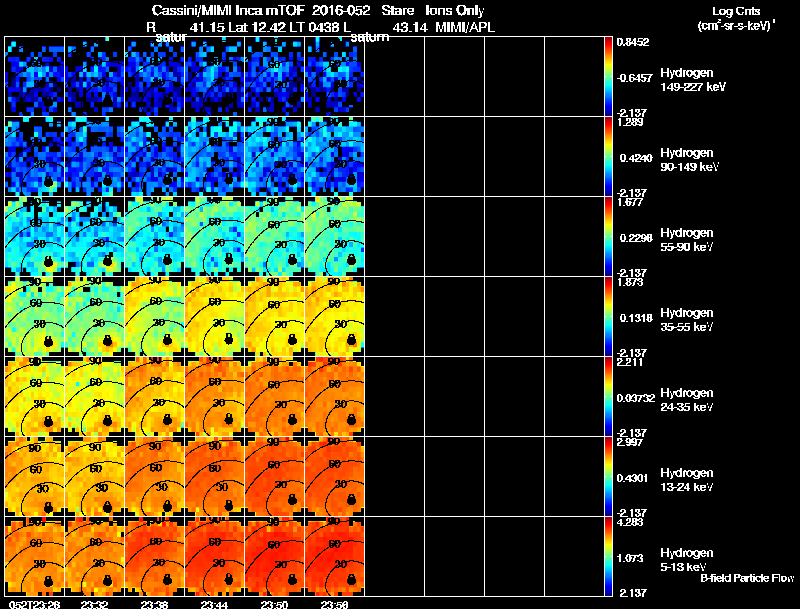Screen dimensions: 800x609
Task: Click the 'B-field Particle Flow' caption
Action: click(747, 578)
